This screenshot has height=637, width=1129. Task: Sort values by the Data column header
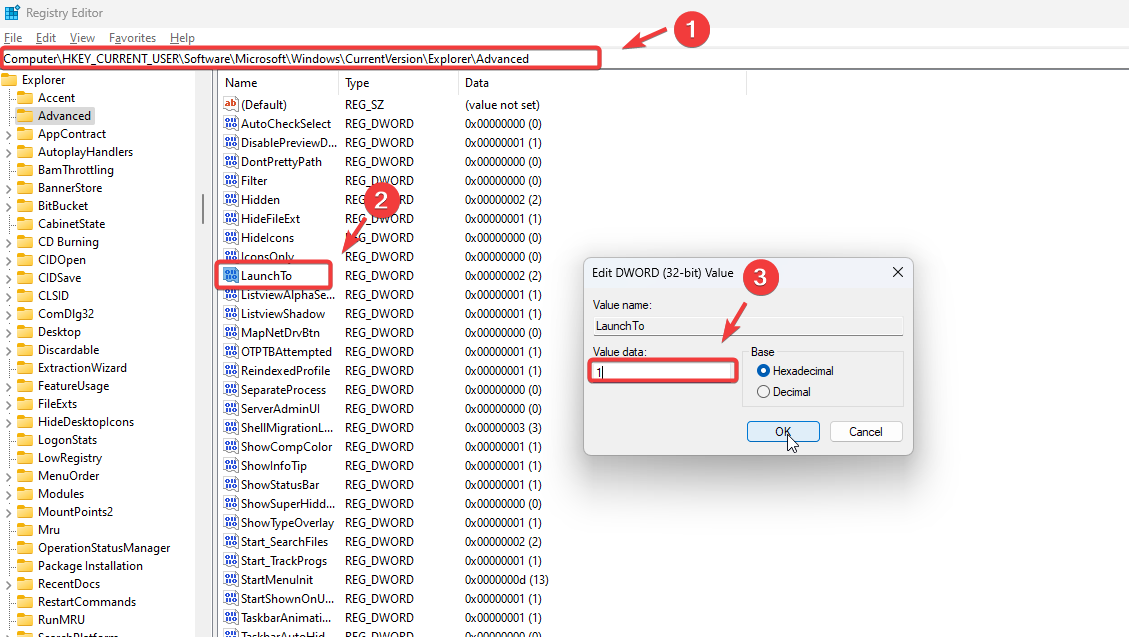[602, 83]
